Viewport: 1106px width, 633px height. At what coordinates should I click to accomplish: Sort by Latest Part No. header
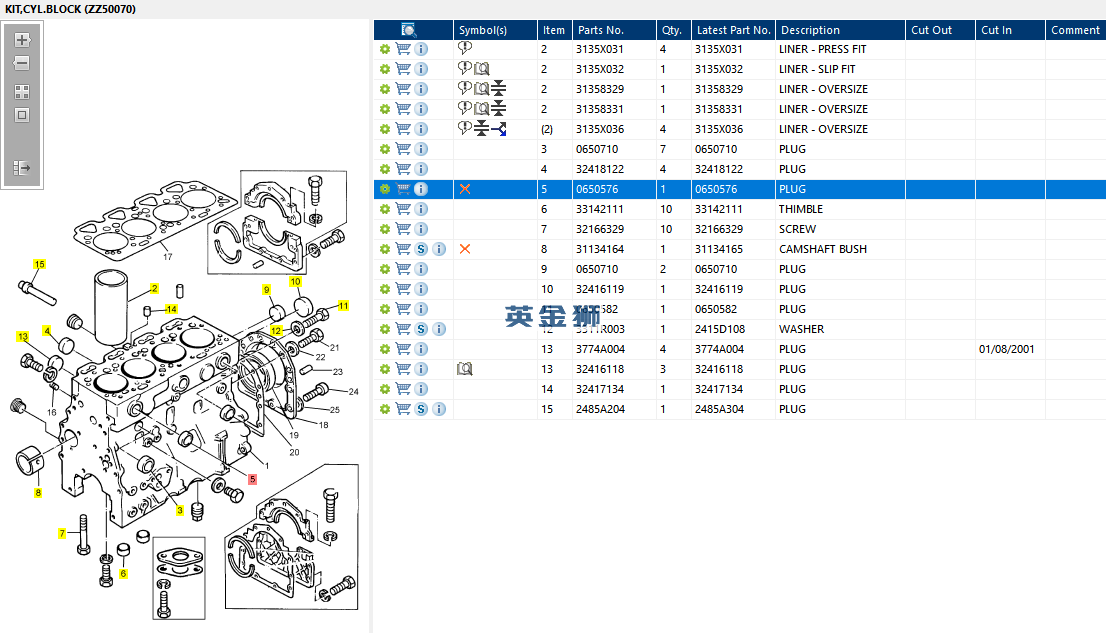click(733, 30)
